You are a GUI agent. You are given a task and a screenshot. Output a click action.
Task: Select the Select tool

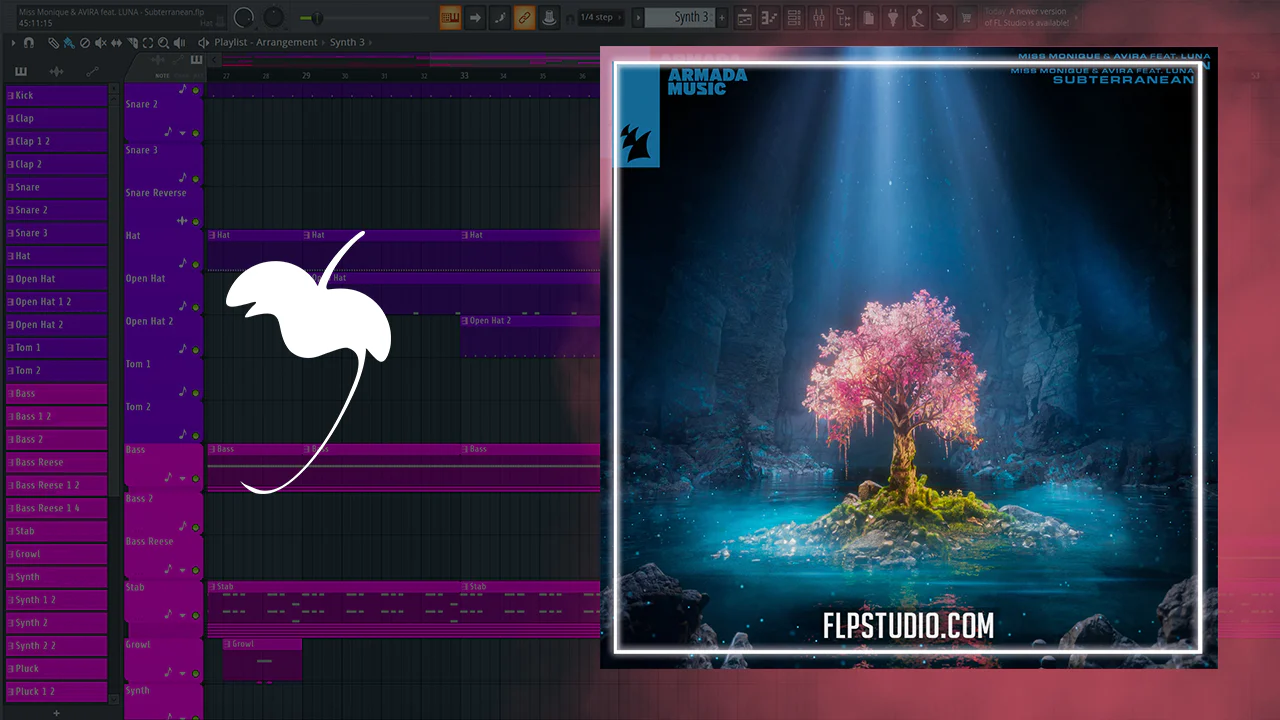(x=148, y=42)
